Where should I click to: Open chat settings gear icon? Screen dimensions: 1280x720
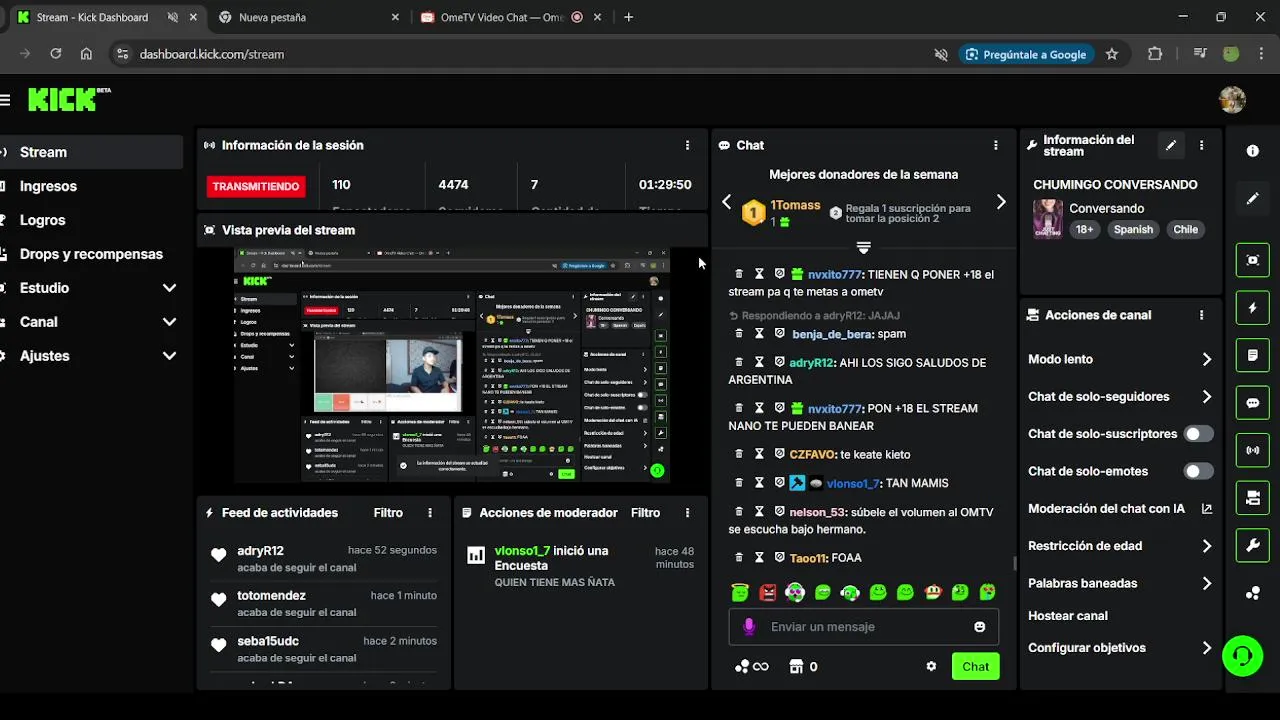pyautogui.click(x=931, y=667)
